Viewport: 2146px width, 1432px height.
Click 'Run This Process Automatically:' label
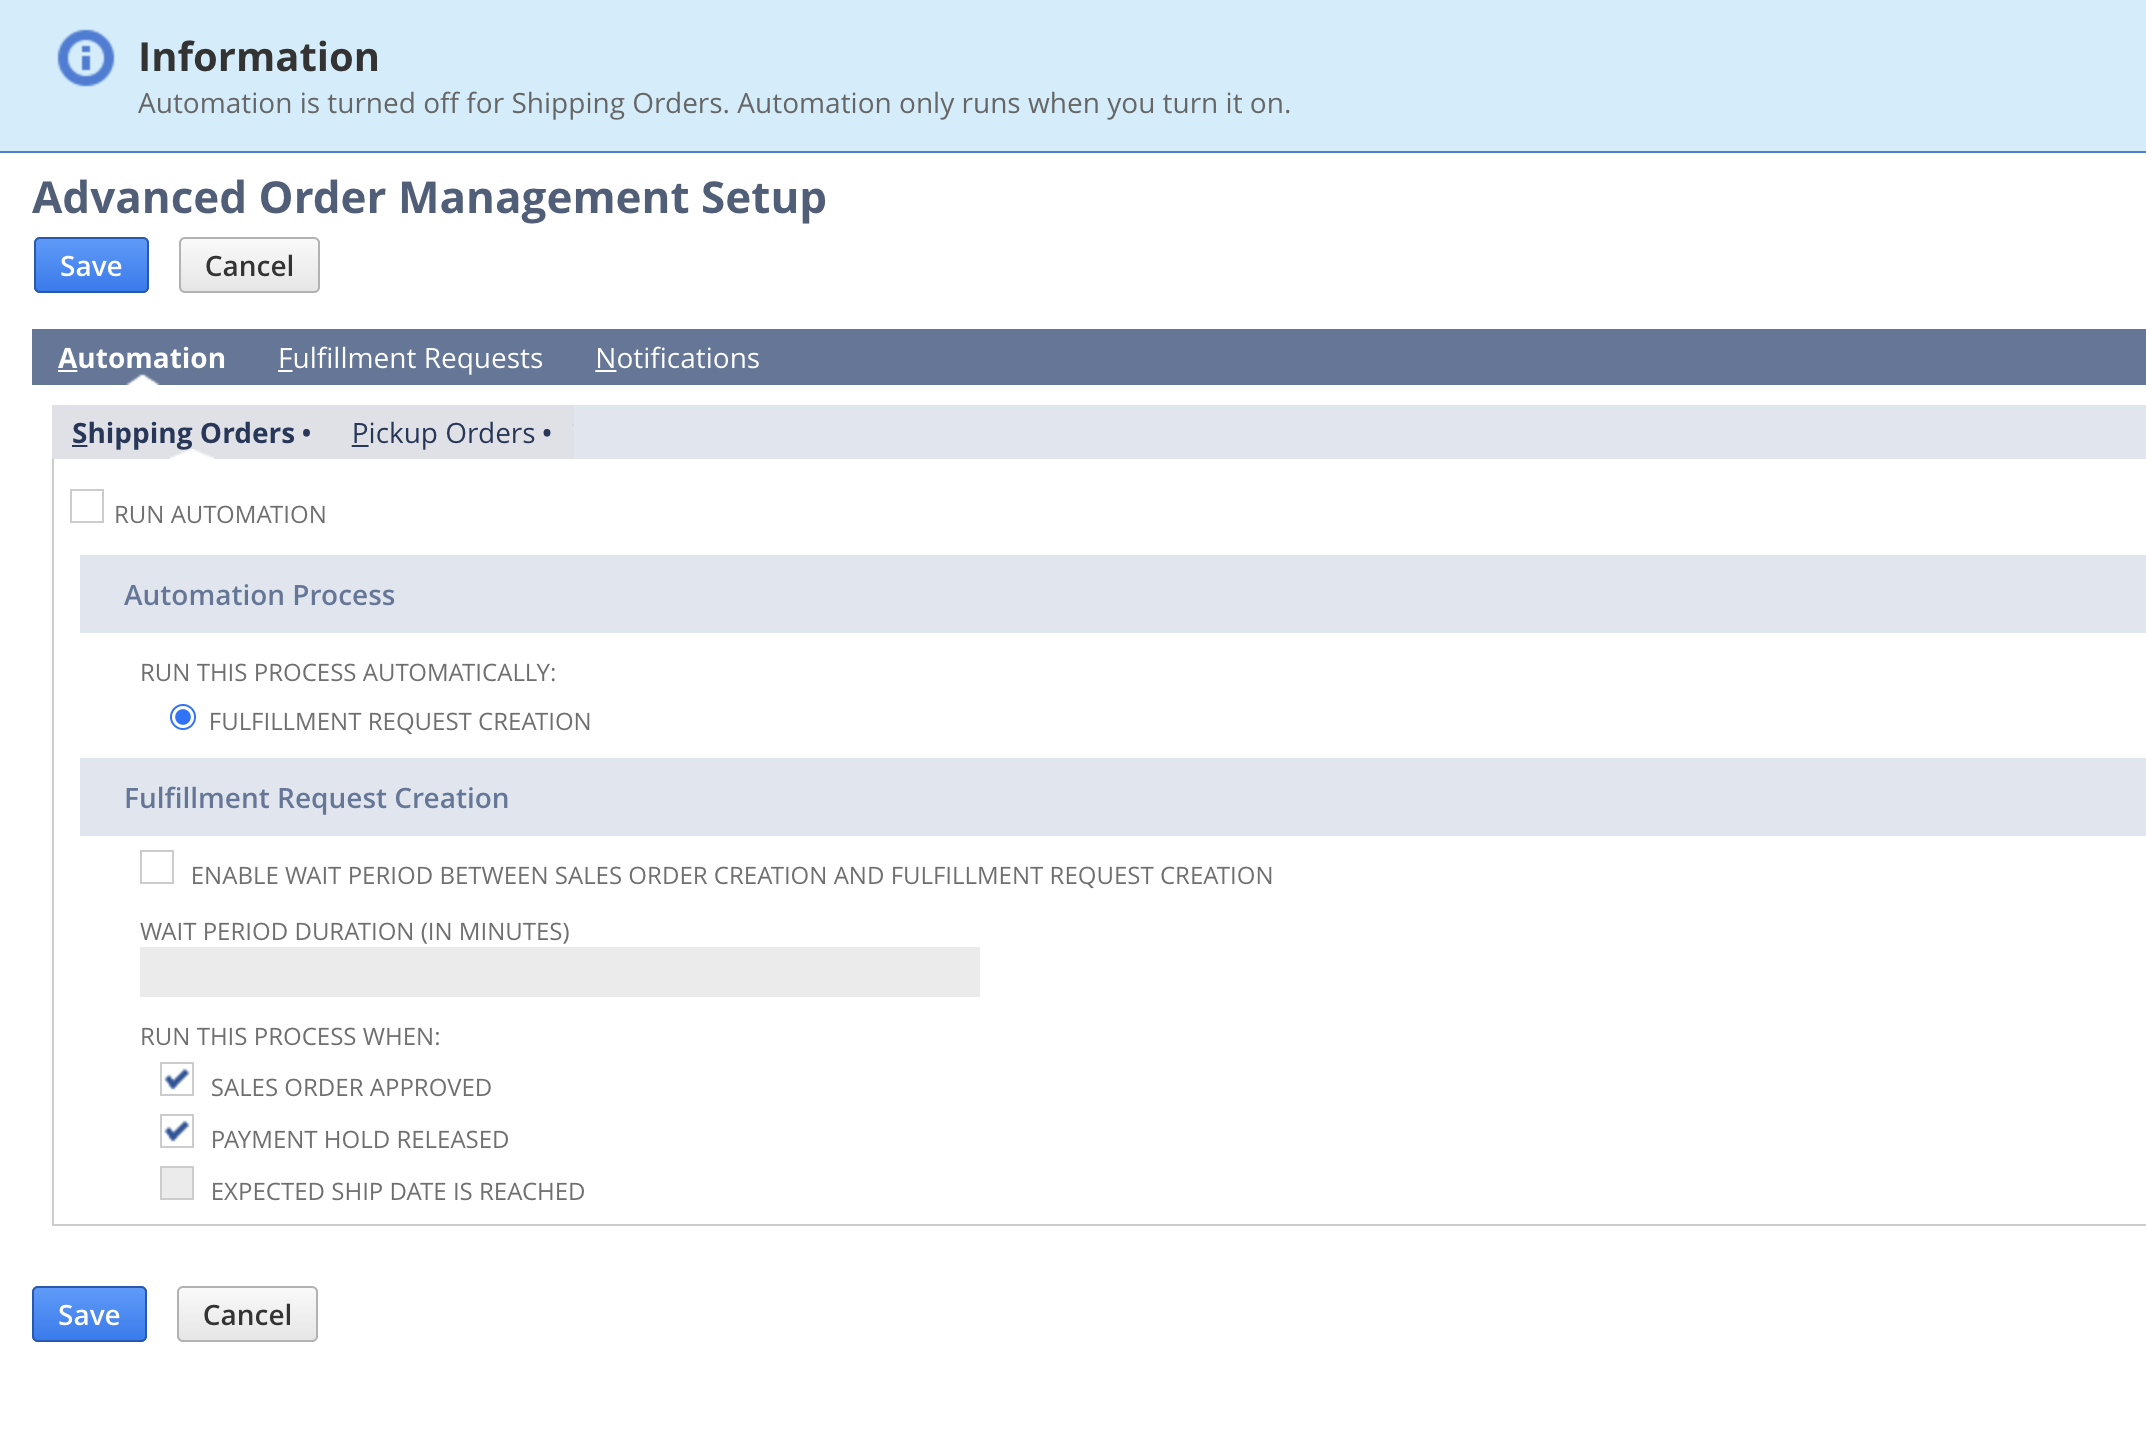tap(348, 673)
